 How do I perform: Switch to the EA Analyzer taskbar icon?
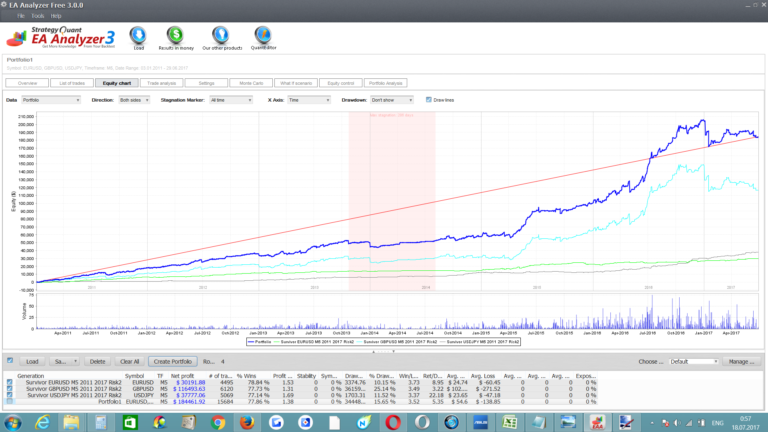point(597,422)
